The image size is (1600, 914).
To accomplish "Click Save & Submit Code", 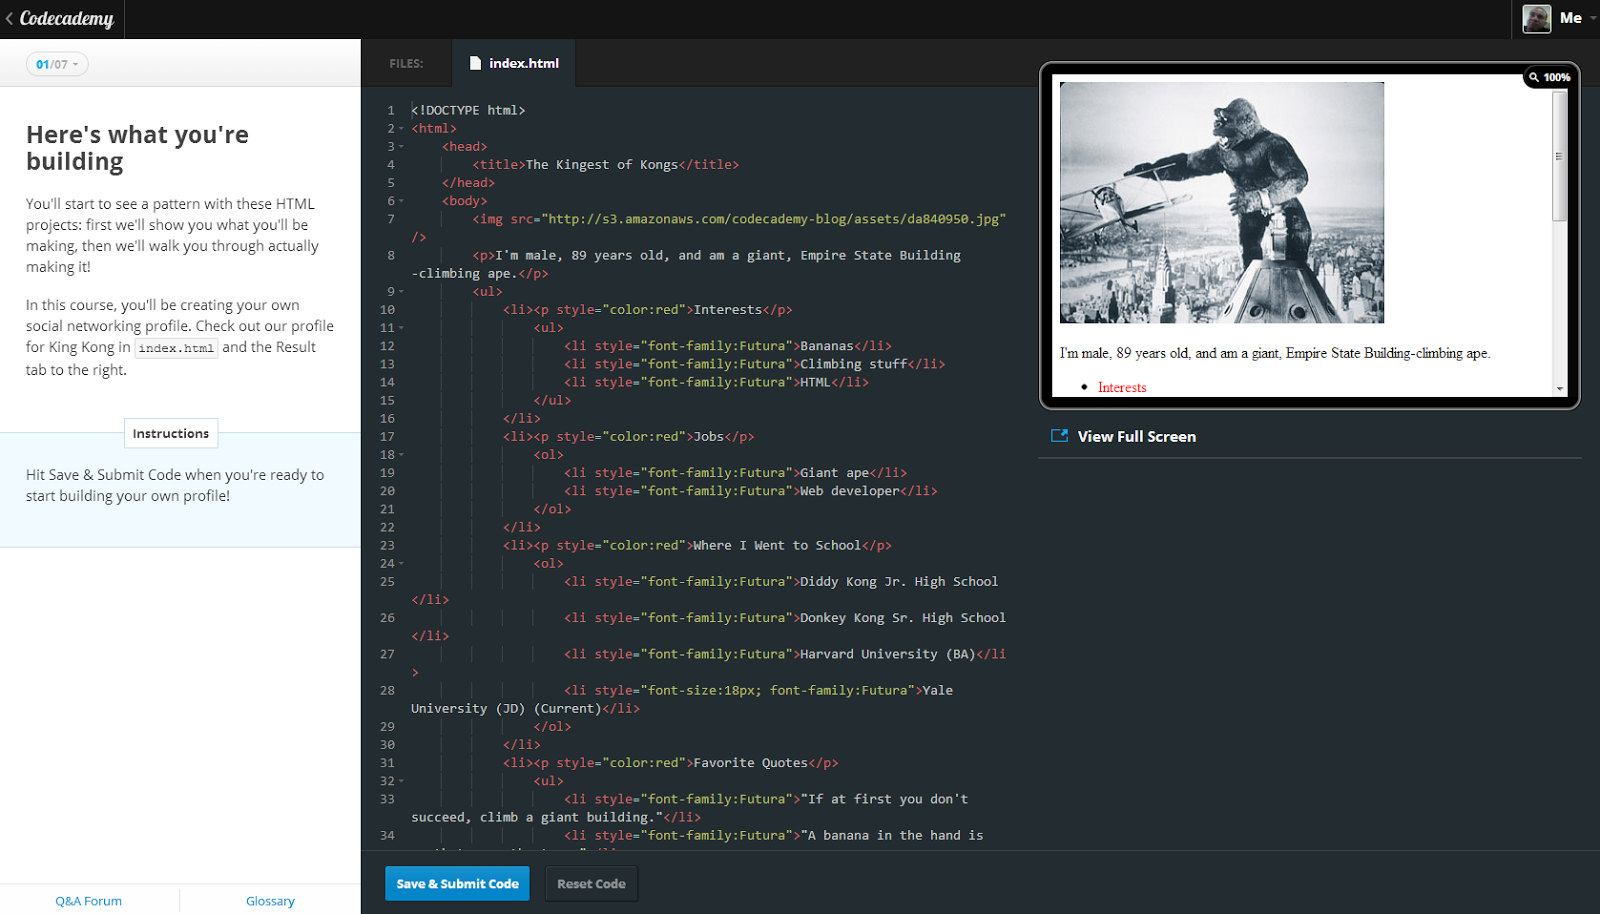I will coord(457,883).
